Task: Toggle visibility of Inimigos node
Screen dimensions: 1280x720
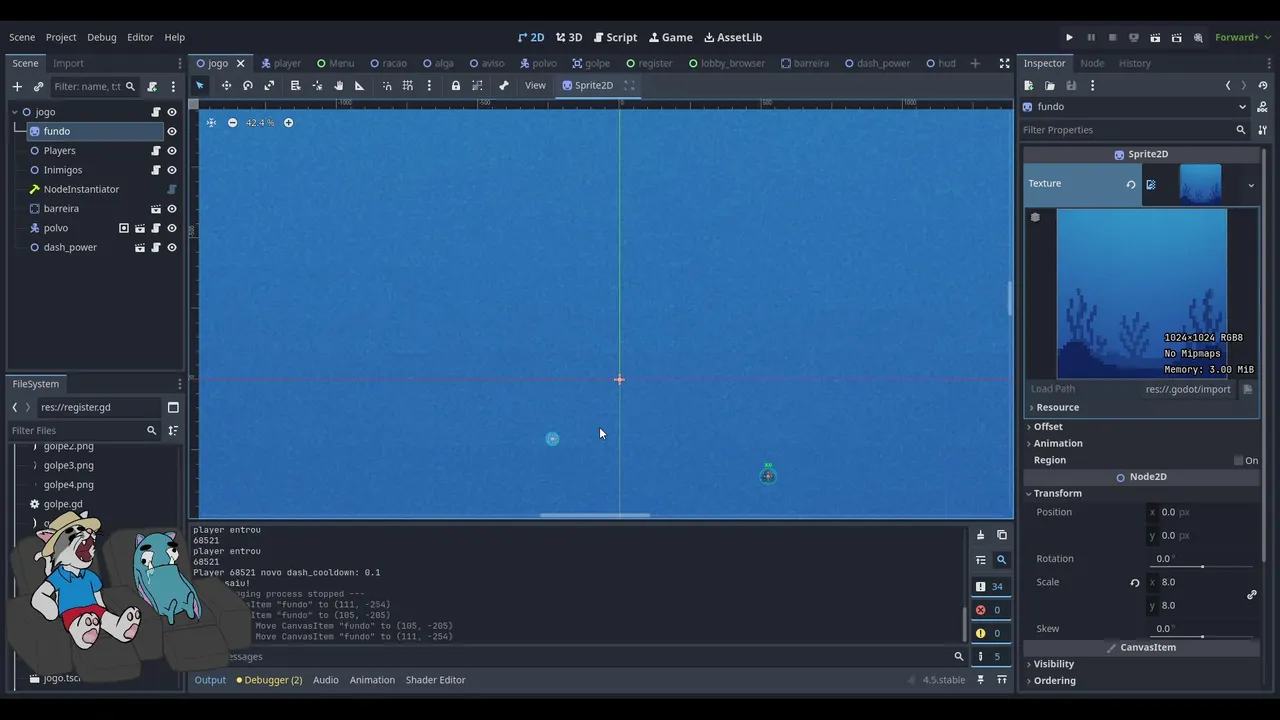Action: pos(172,170)
